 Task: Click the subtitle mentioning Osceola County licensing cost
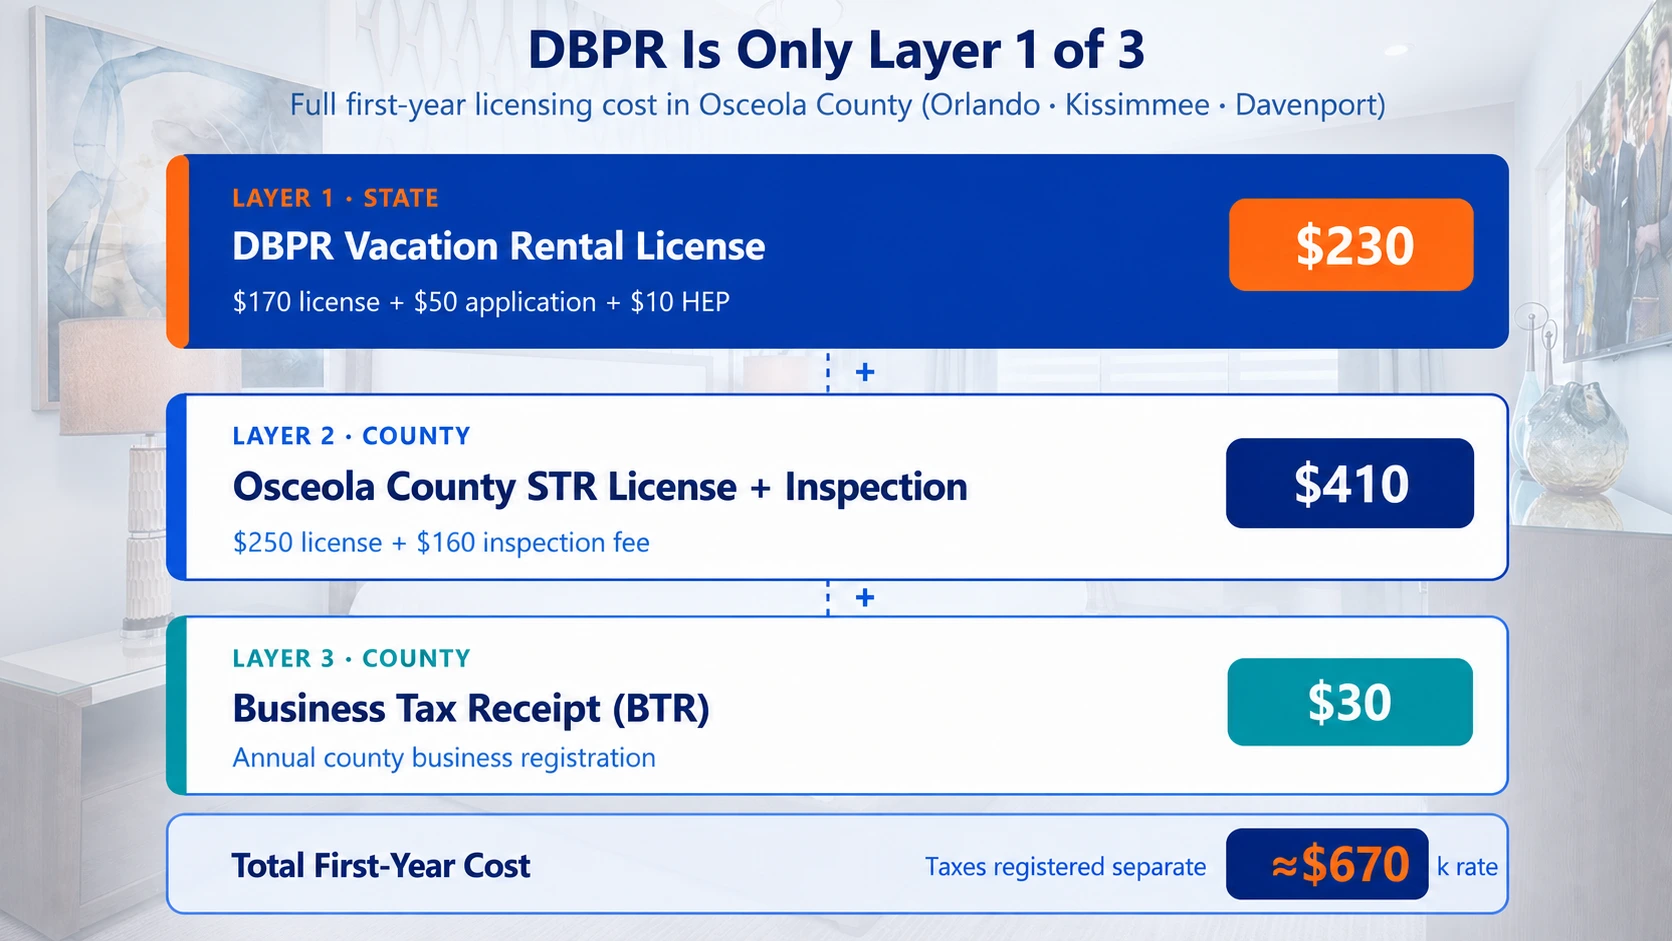838,105
